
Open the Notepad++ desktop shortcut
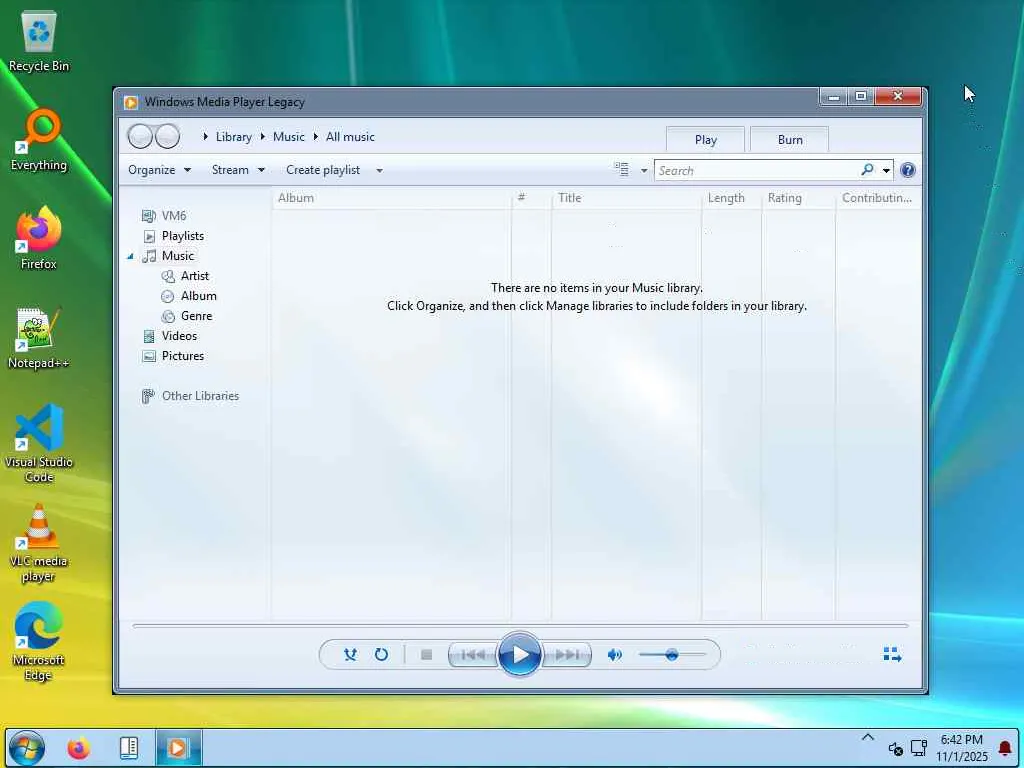tap(39, 338)
